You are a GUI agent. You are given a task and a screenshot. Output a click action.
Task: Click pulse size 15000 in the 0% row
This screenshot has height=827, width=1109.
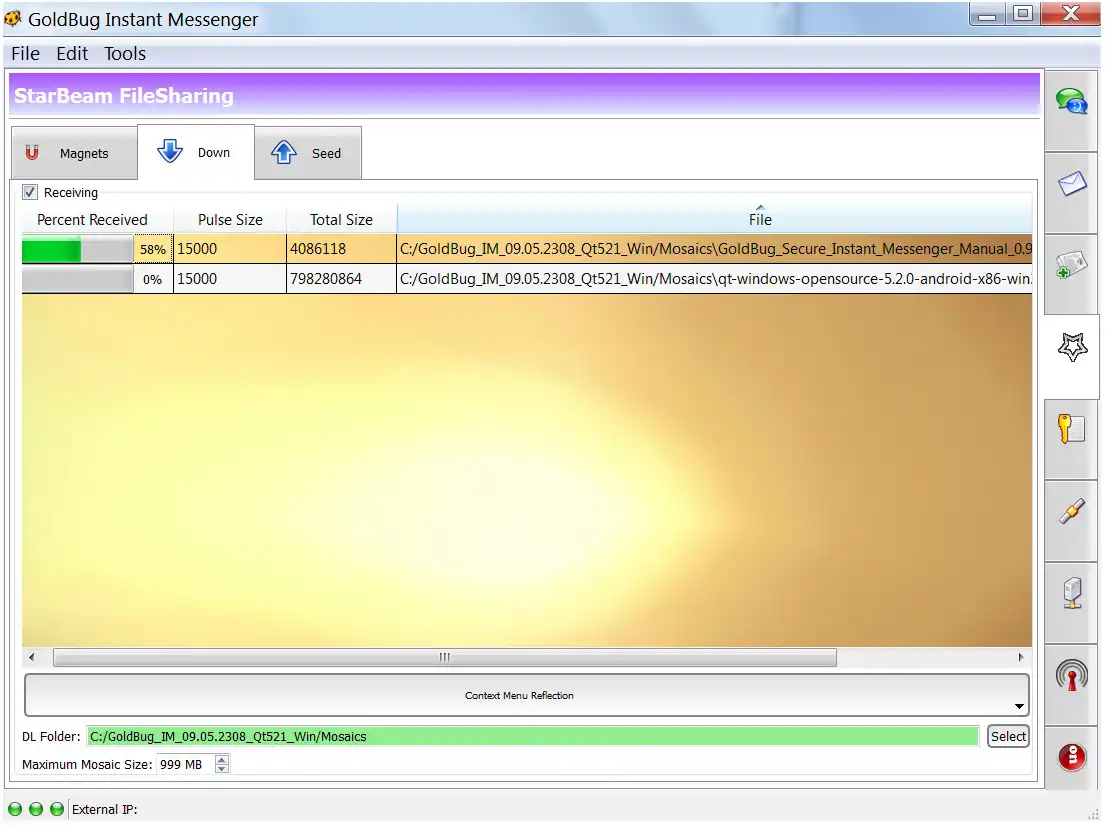coord(230,279)
